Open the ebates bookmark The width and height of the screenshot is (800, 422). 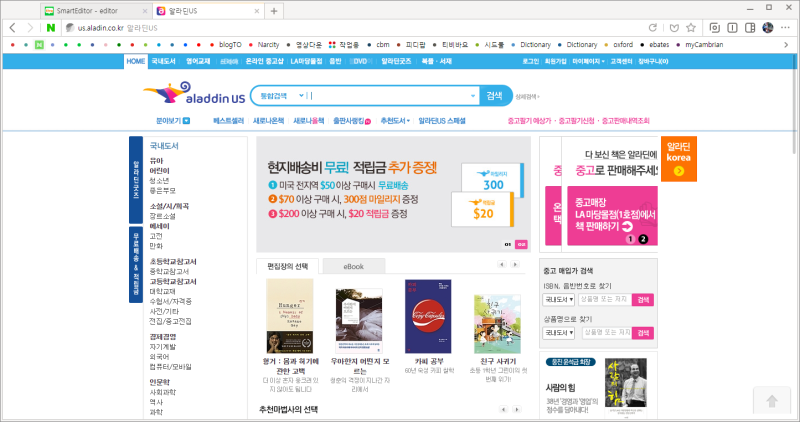[655, 44]
